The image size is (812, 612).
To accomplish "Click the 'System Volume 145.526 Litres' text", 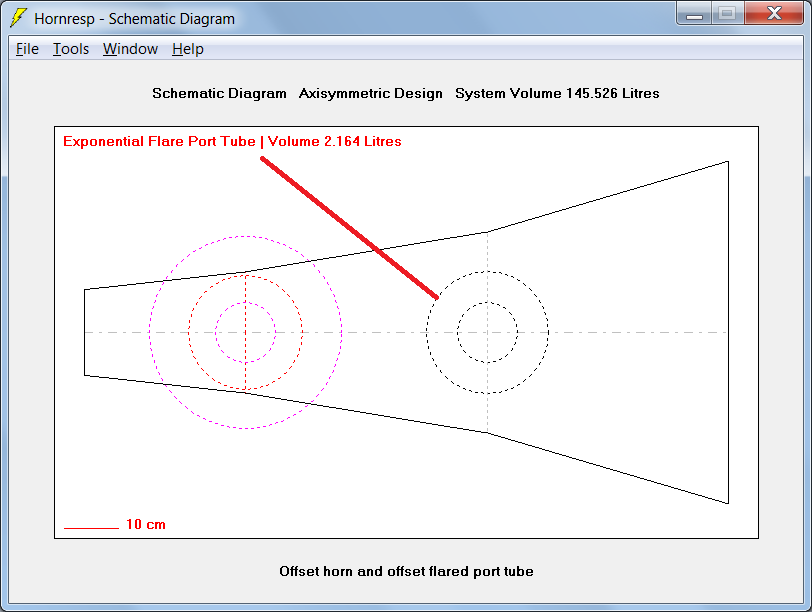I will click(557, 93).
